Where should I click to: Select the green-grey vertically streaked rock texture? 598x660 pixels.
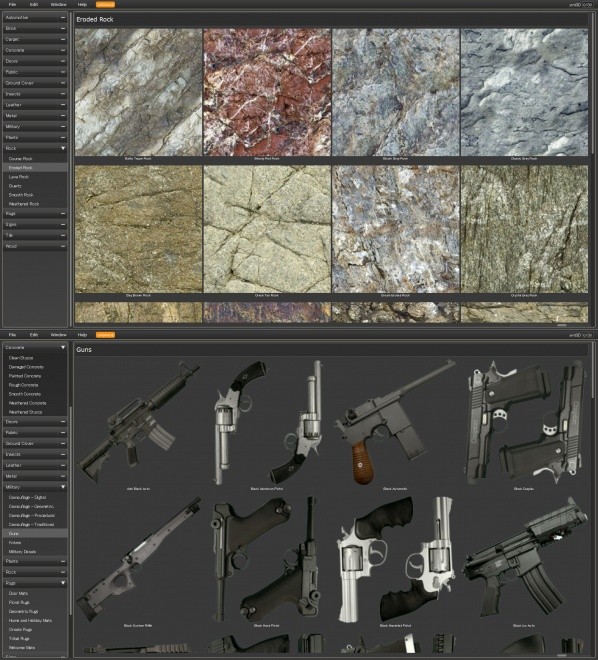(x=524, y=229)
